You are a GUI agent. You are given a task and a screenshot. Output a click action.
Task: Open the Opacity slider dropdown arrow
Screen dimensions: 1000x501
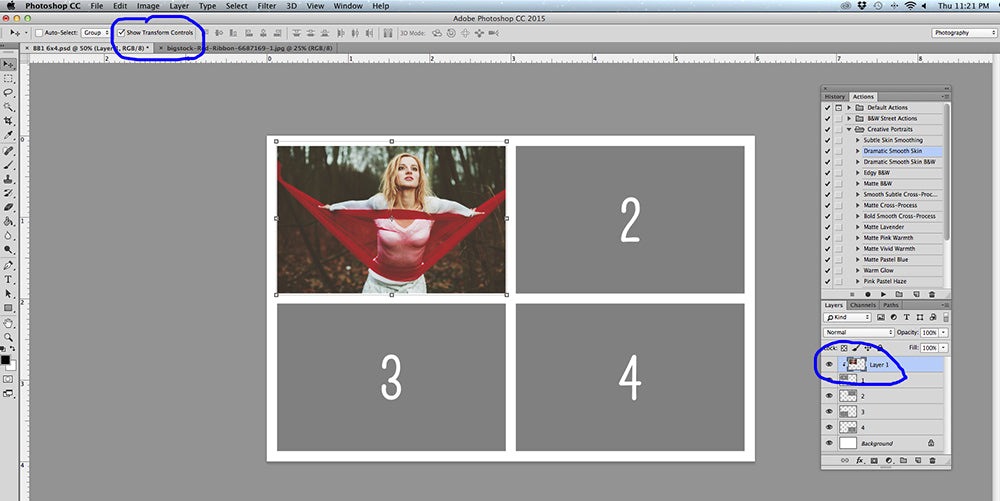tap(944, 333)
